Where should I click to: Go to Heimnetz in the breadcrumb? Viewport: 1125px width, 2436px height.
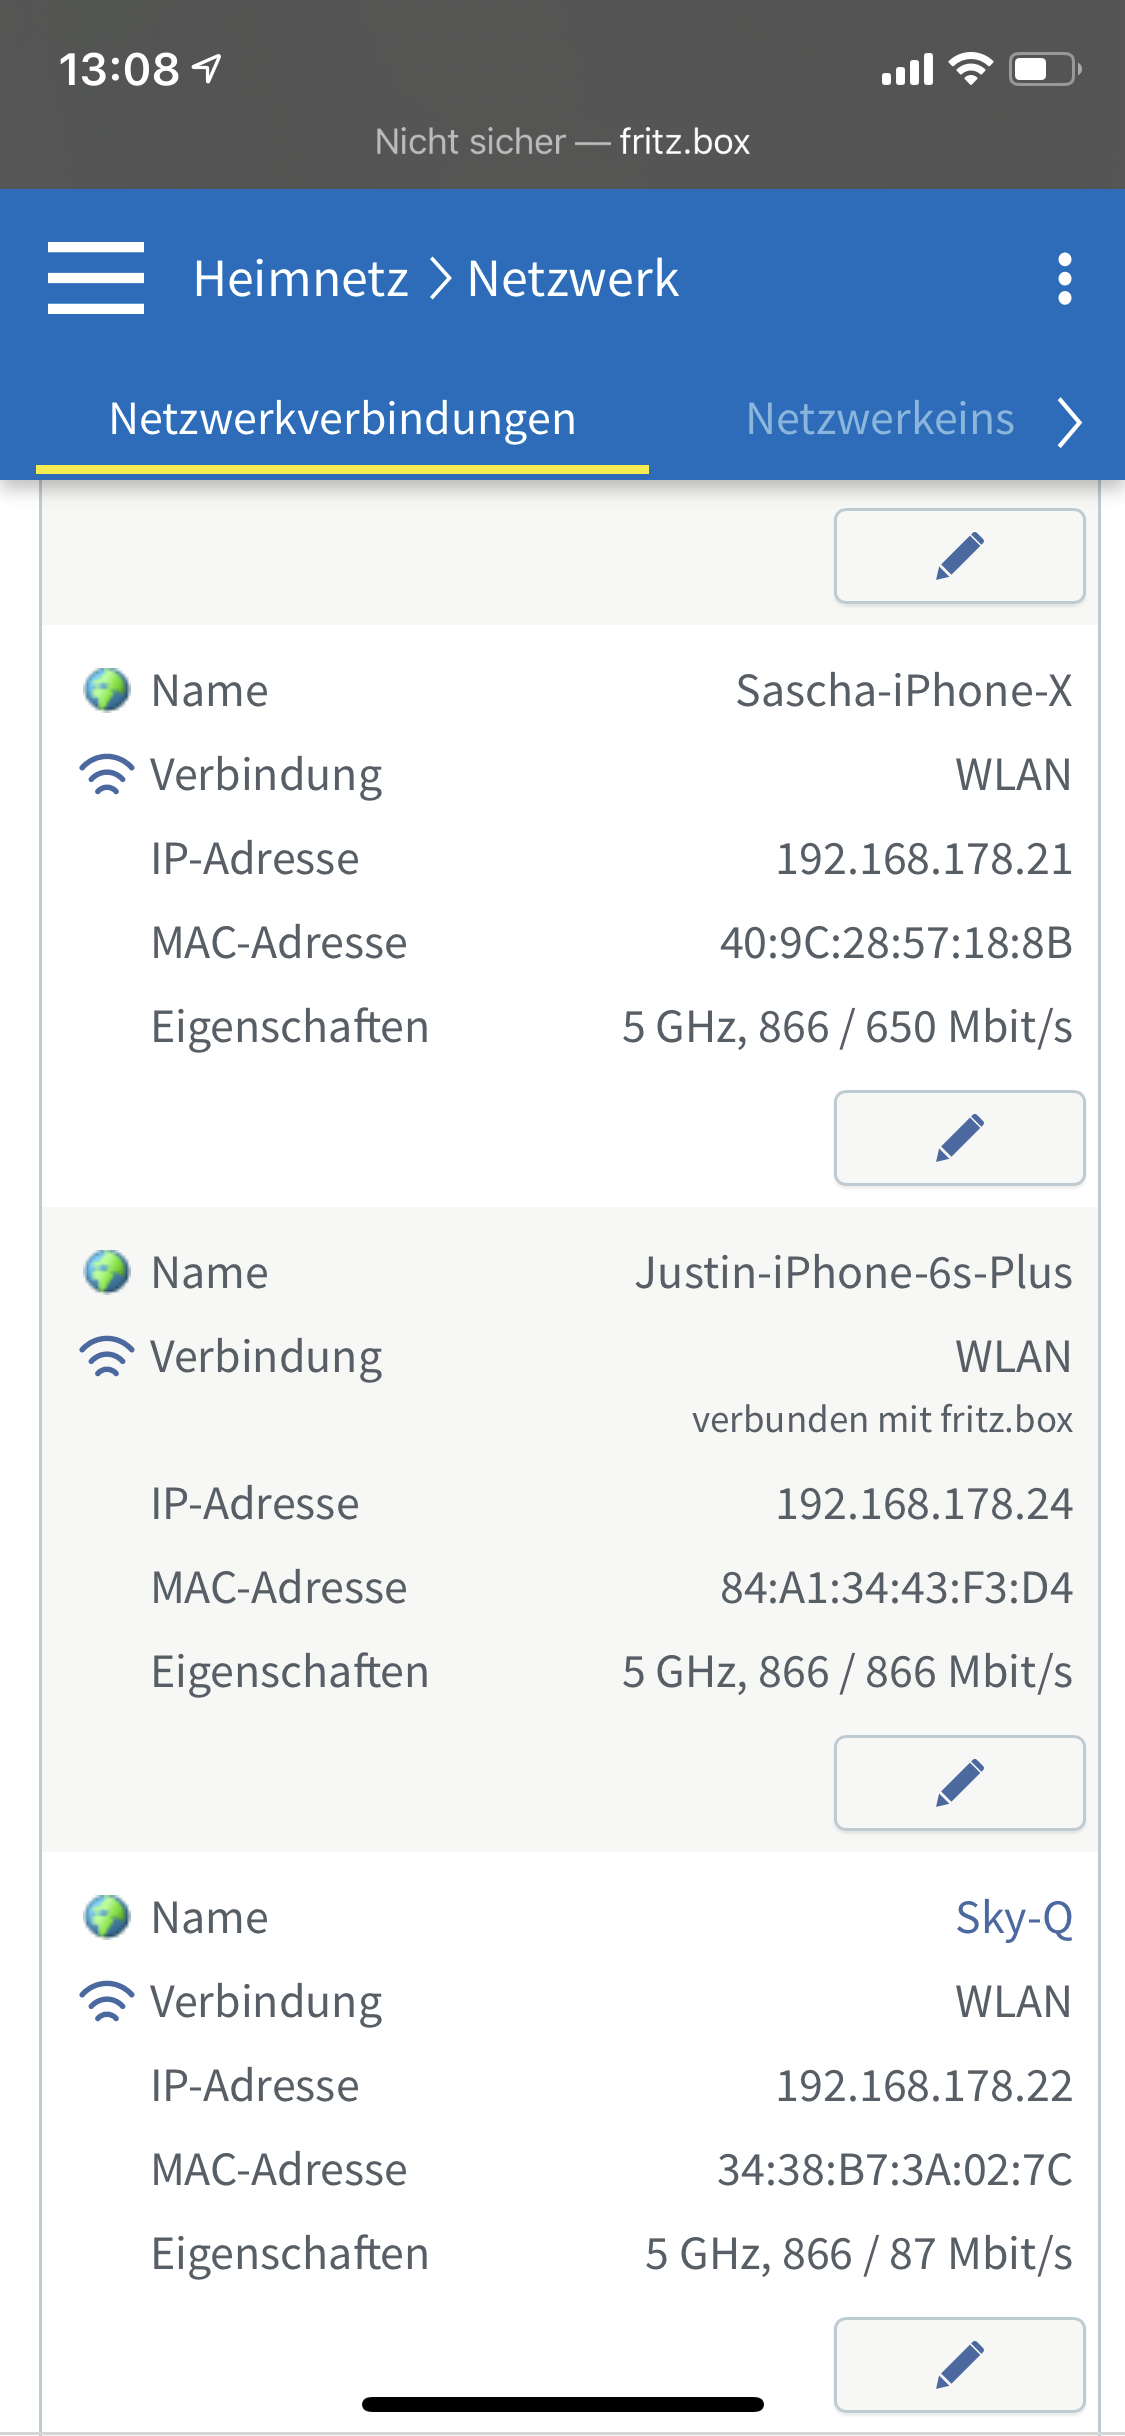tap(301, 278)
